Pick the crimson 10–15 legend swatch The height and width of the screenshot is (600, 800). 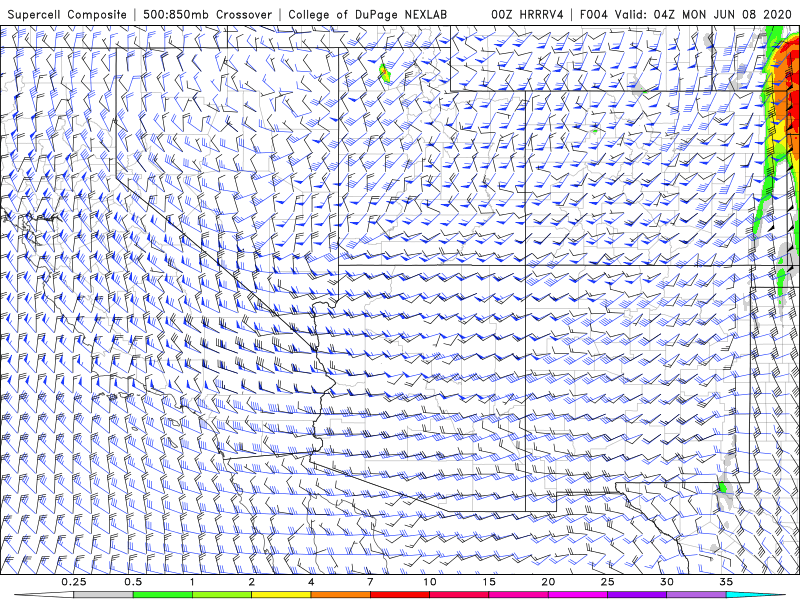(x=459, y=595)
